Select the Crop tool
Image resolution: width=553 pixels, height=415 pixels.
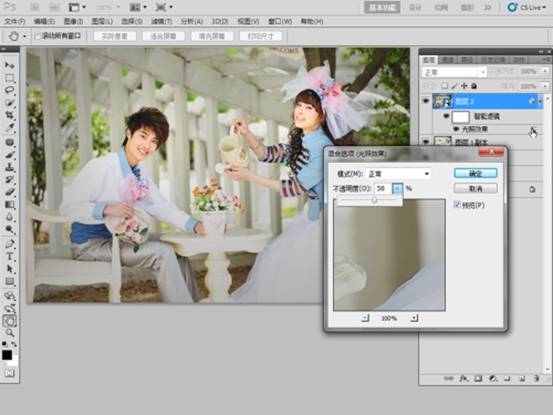10,115
